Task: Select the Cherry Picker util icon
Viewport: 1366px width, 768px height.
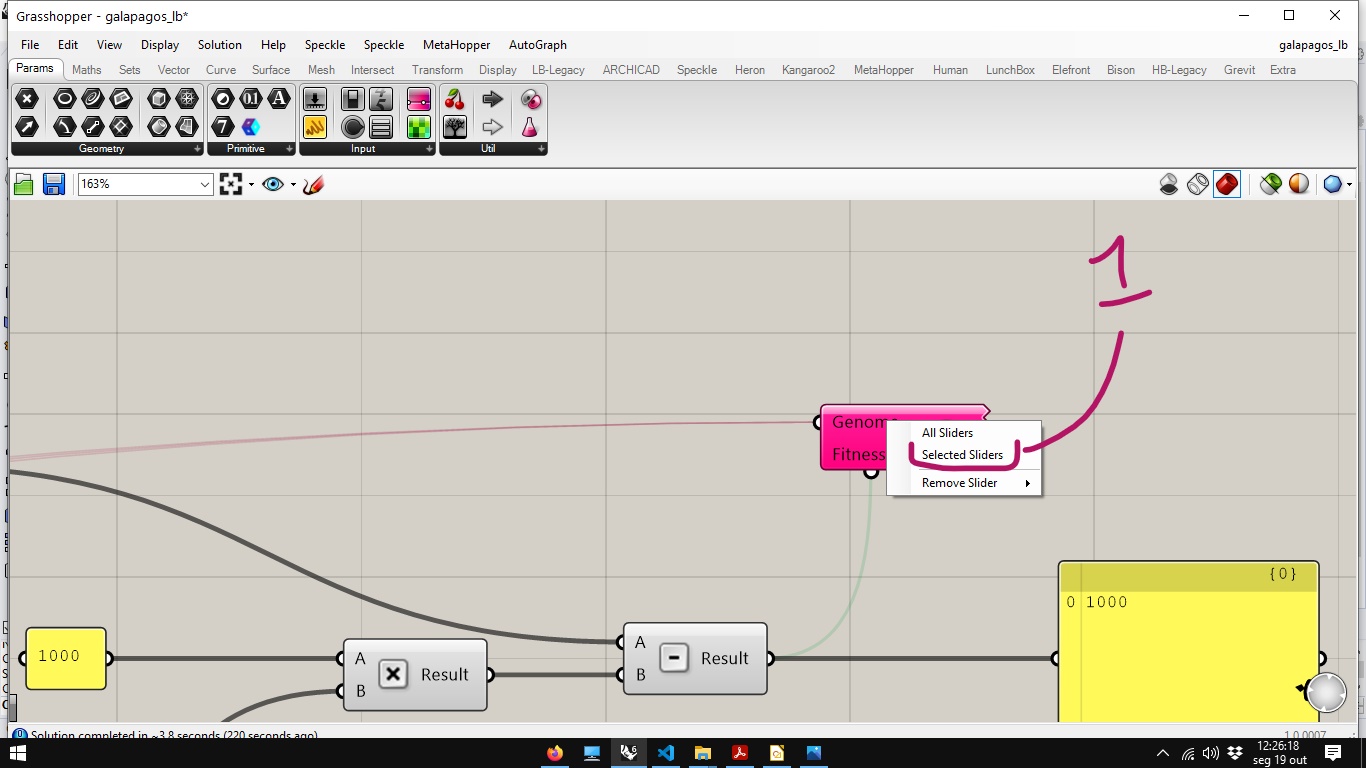Action: 455,98
